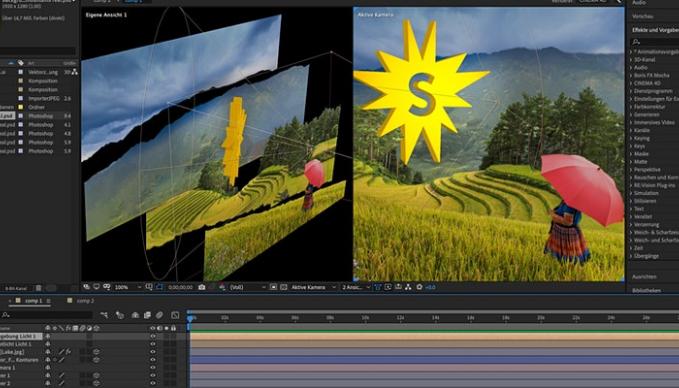Click the 0;00;00;00 timecode in viewer bar
Image resolution: width=679 pixels, height=388 pixels.
(181, 287)
